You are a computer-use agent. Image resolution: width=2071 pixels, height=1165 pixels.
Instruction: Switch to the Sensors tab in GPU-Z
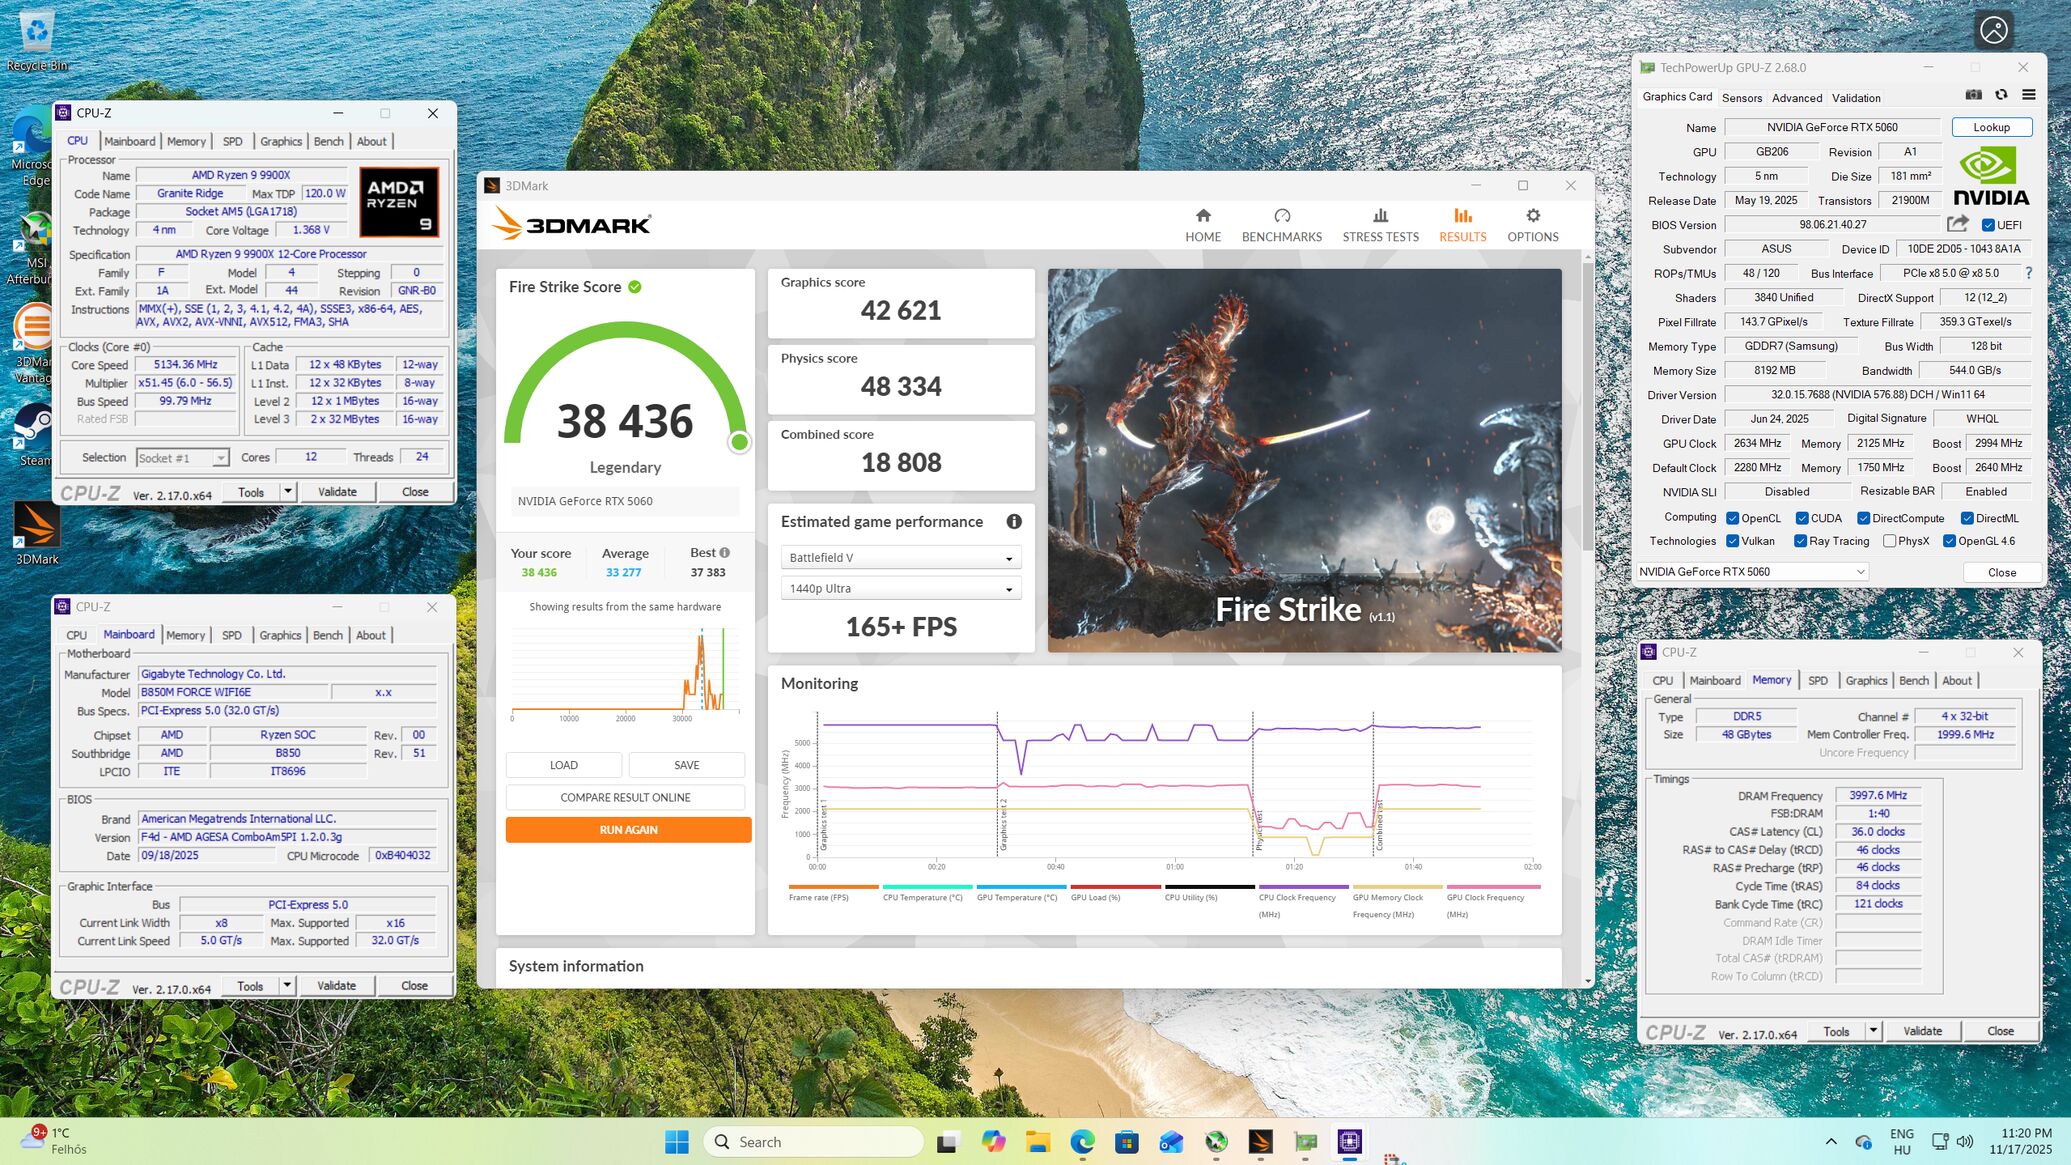[1742, 98]
